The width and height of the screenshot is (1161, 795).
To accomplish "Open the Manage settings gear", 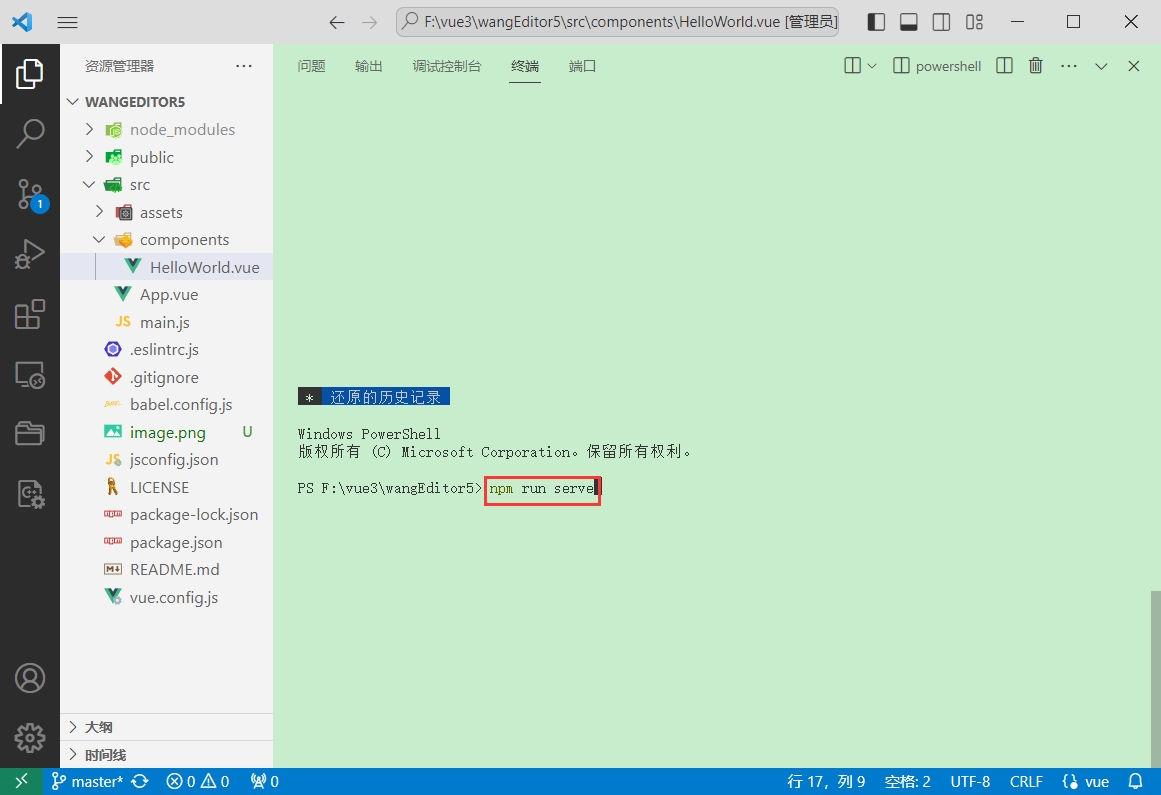I will point(30,738).
